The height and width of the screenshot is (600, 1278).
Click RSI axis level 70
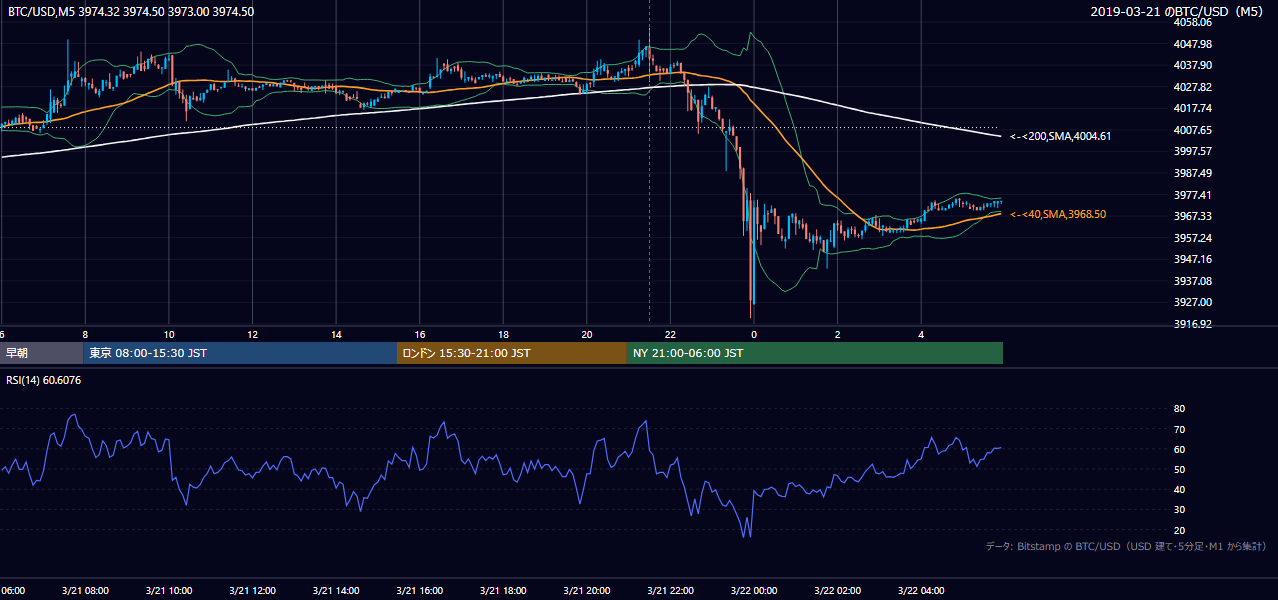1179,429
